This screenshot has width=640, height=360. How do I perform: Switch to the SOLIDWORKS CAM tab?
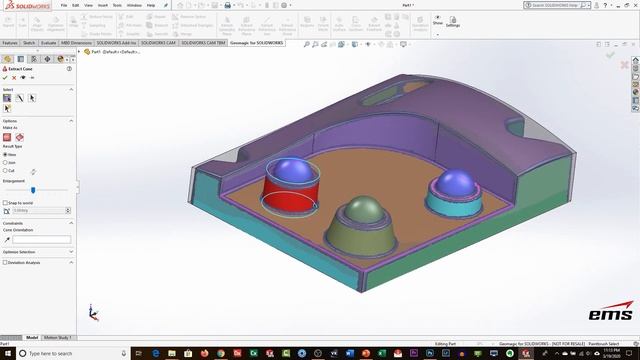158,43
